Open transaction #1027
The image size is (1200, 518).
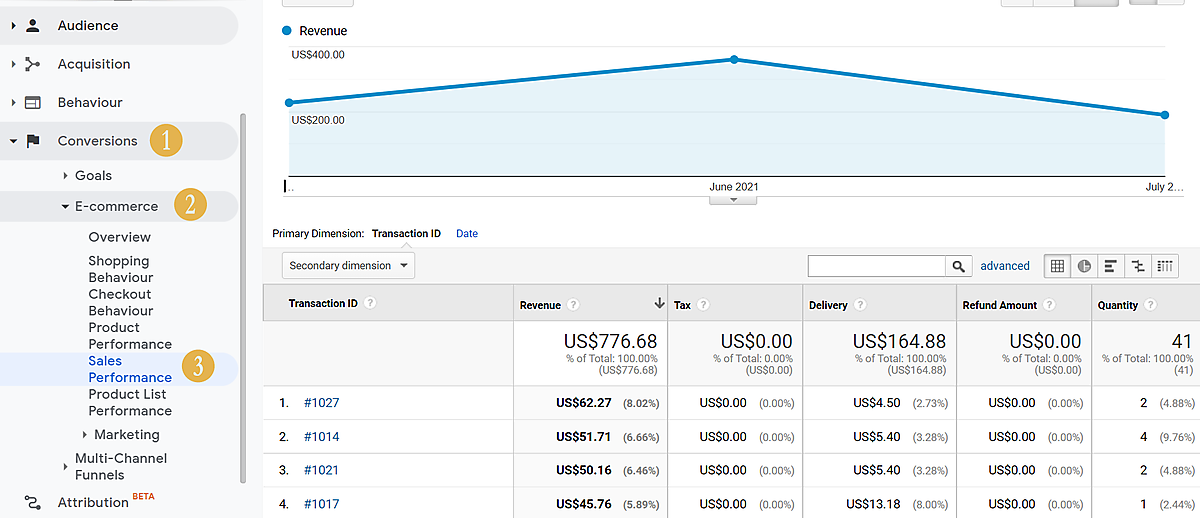(x=321, y=403)
